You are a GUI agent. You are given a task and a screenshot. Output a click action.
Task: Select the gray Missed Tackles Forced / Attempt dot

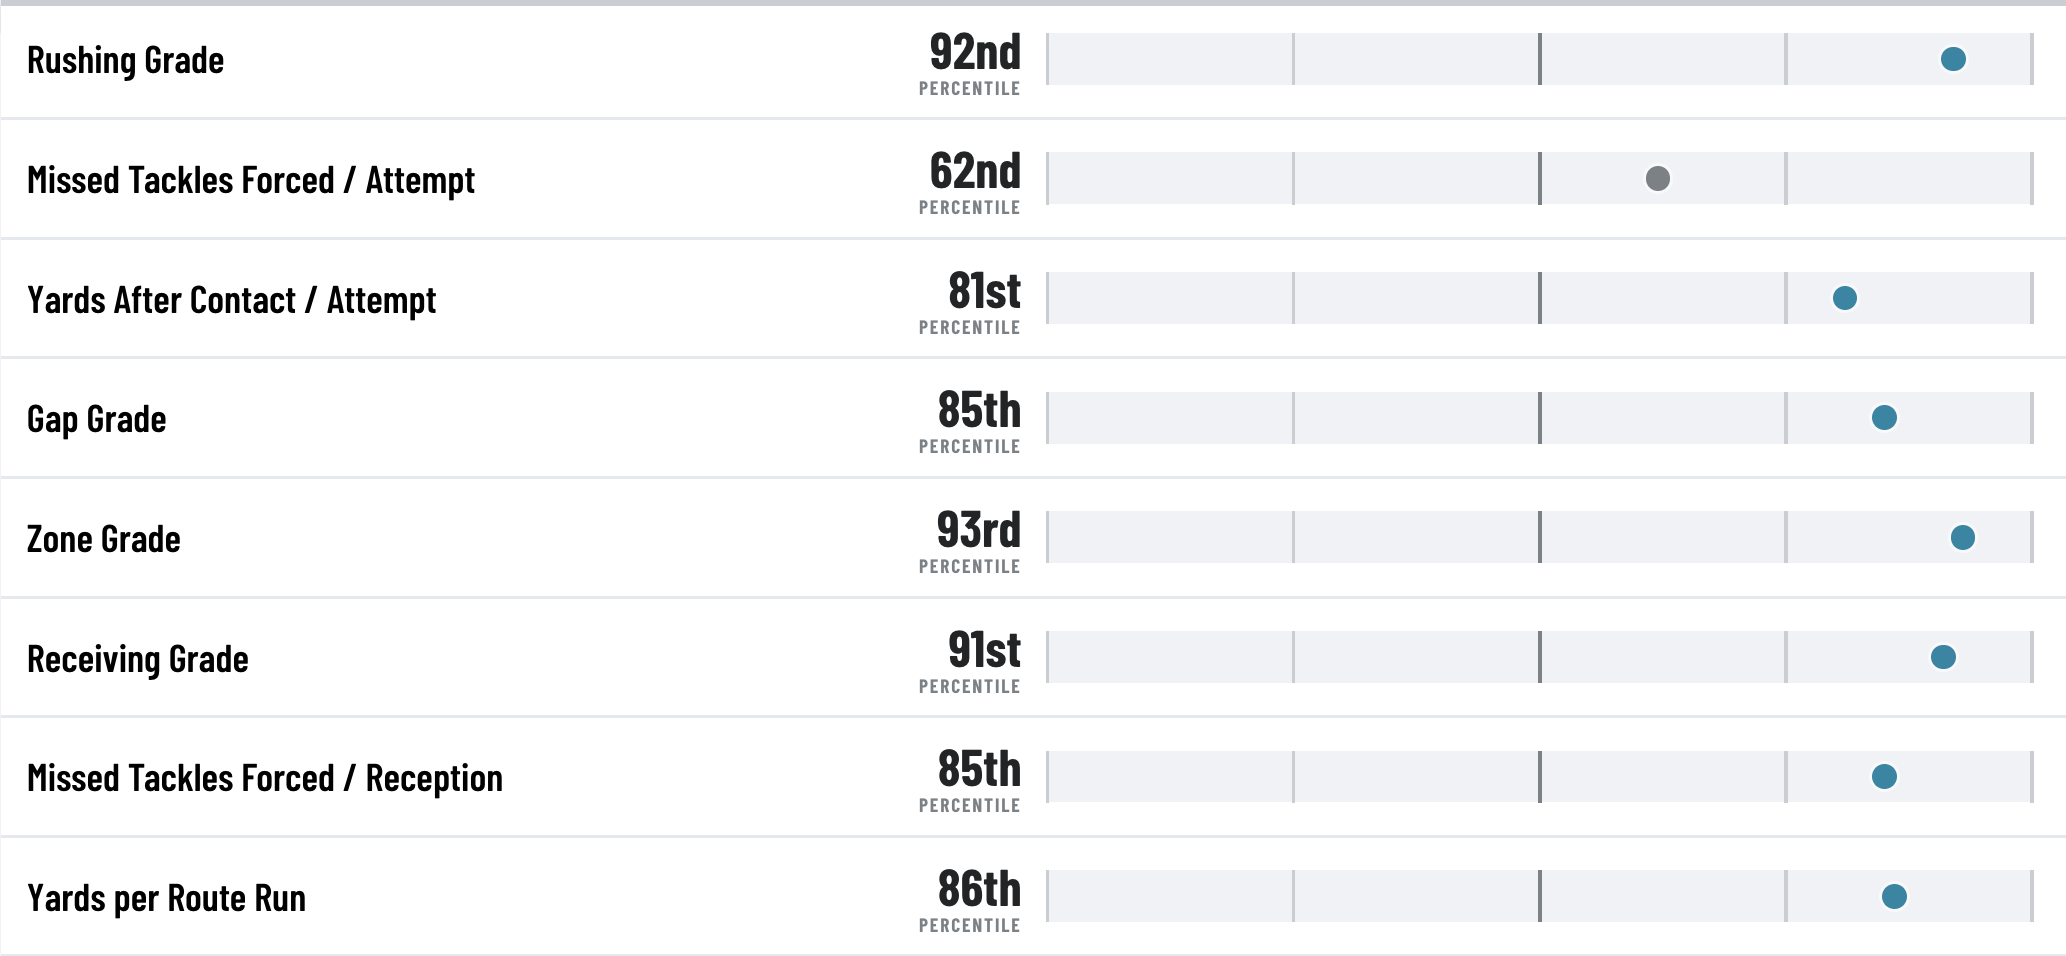[1658, 178]
